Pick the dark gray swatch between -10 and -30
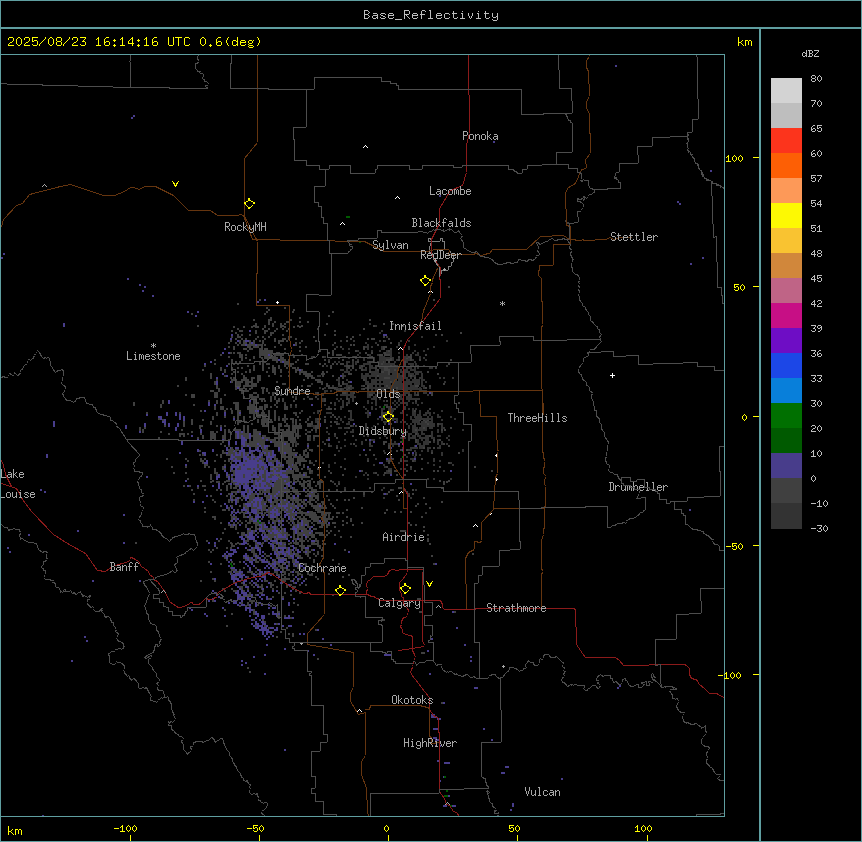The width and height of the screenshot is (862, 842). pyautogui.click(x=786, y=516)
